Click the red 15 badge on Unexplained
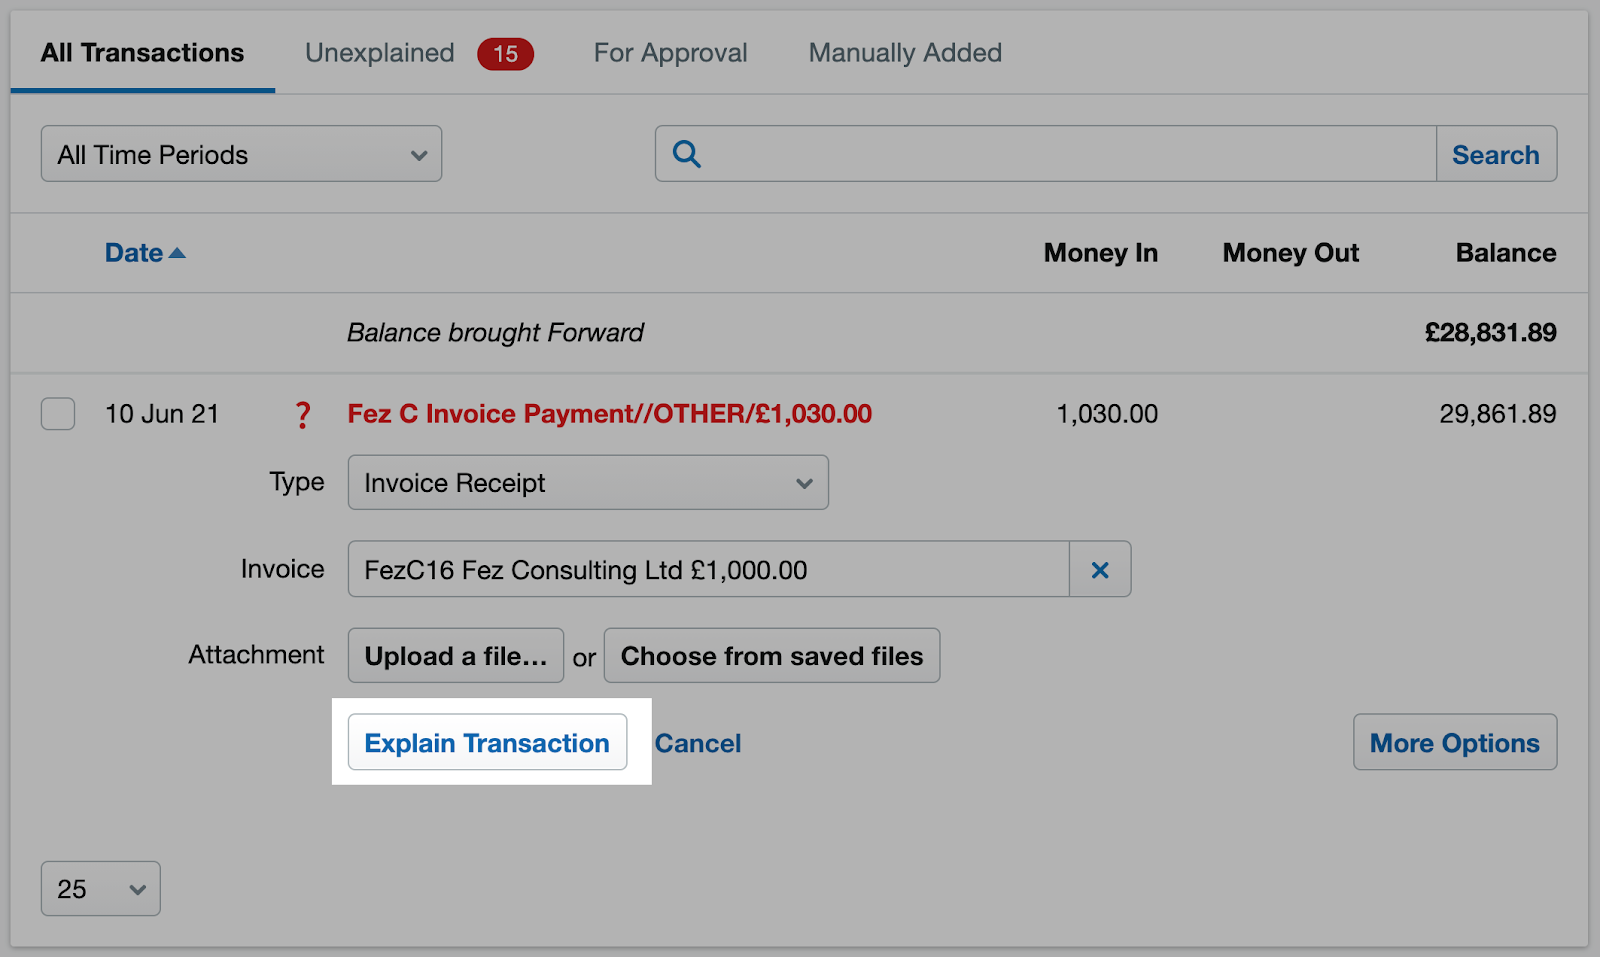Image resolution: width=1600 pixels, height=957 pixels. (x=505, y=54)
